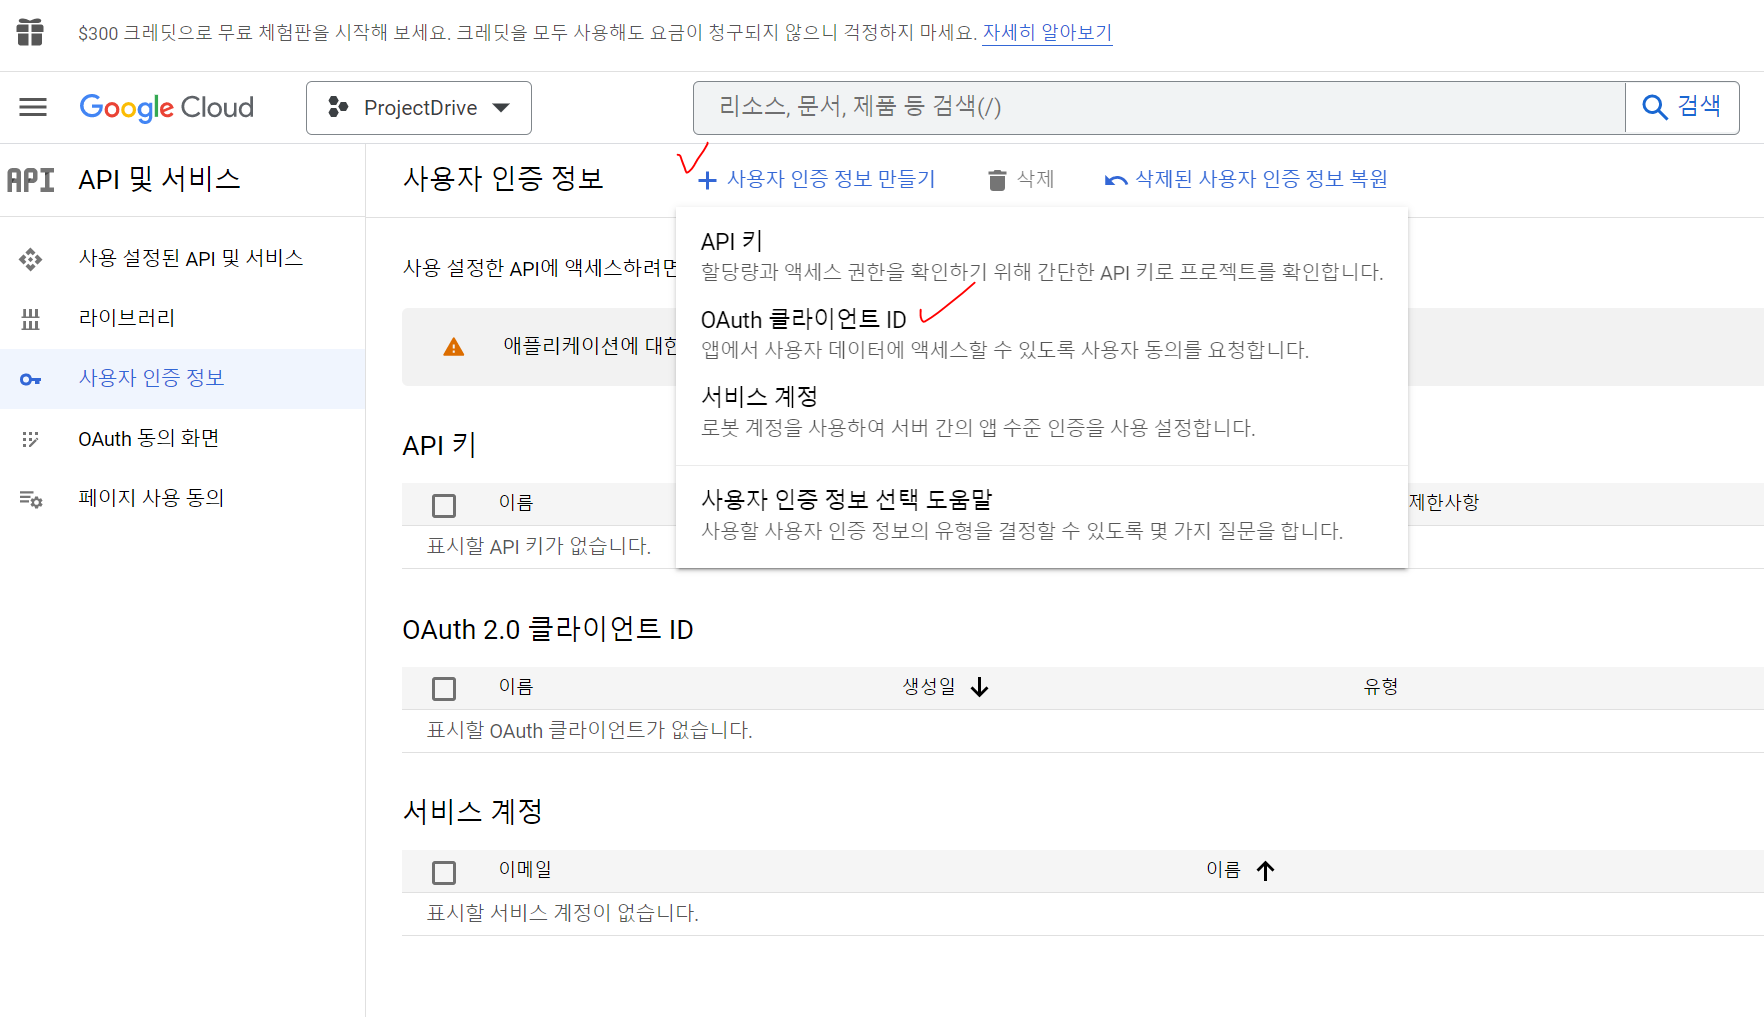Screen dimensions: 1764x1017
Task: Click '표시할 서비스 계정이 없습니다.' text
Action: (x=563, y=914)
